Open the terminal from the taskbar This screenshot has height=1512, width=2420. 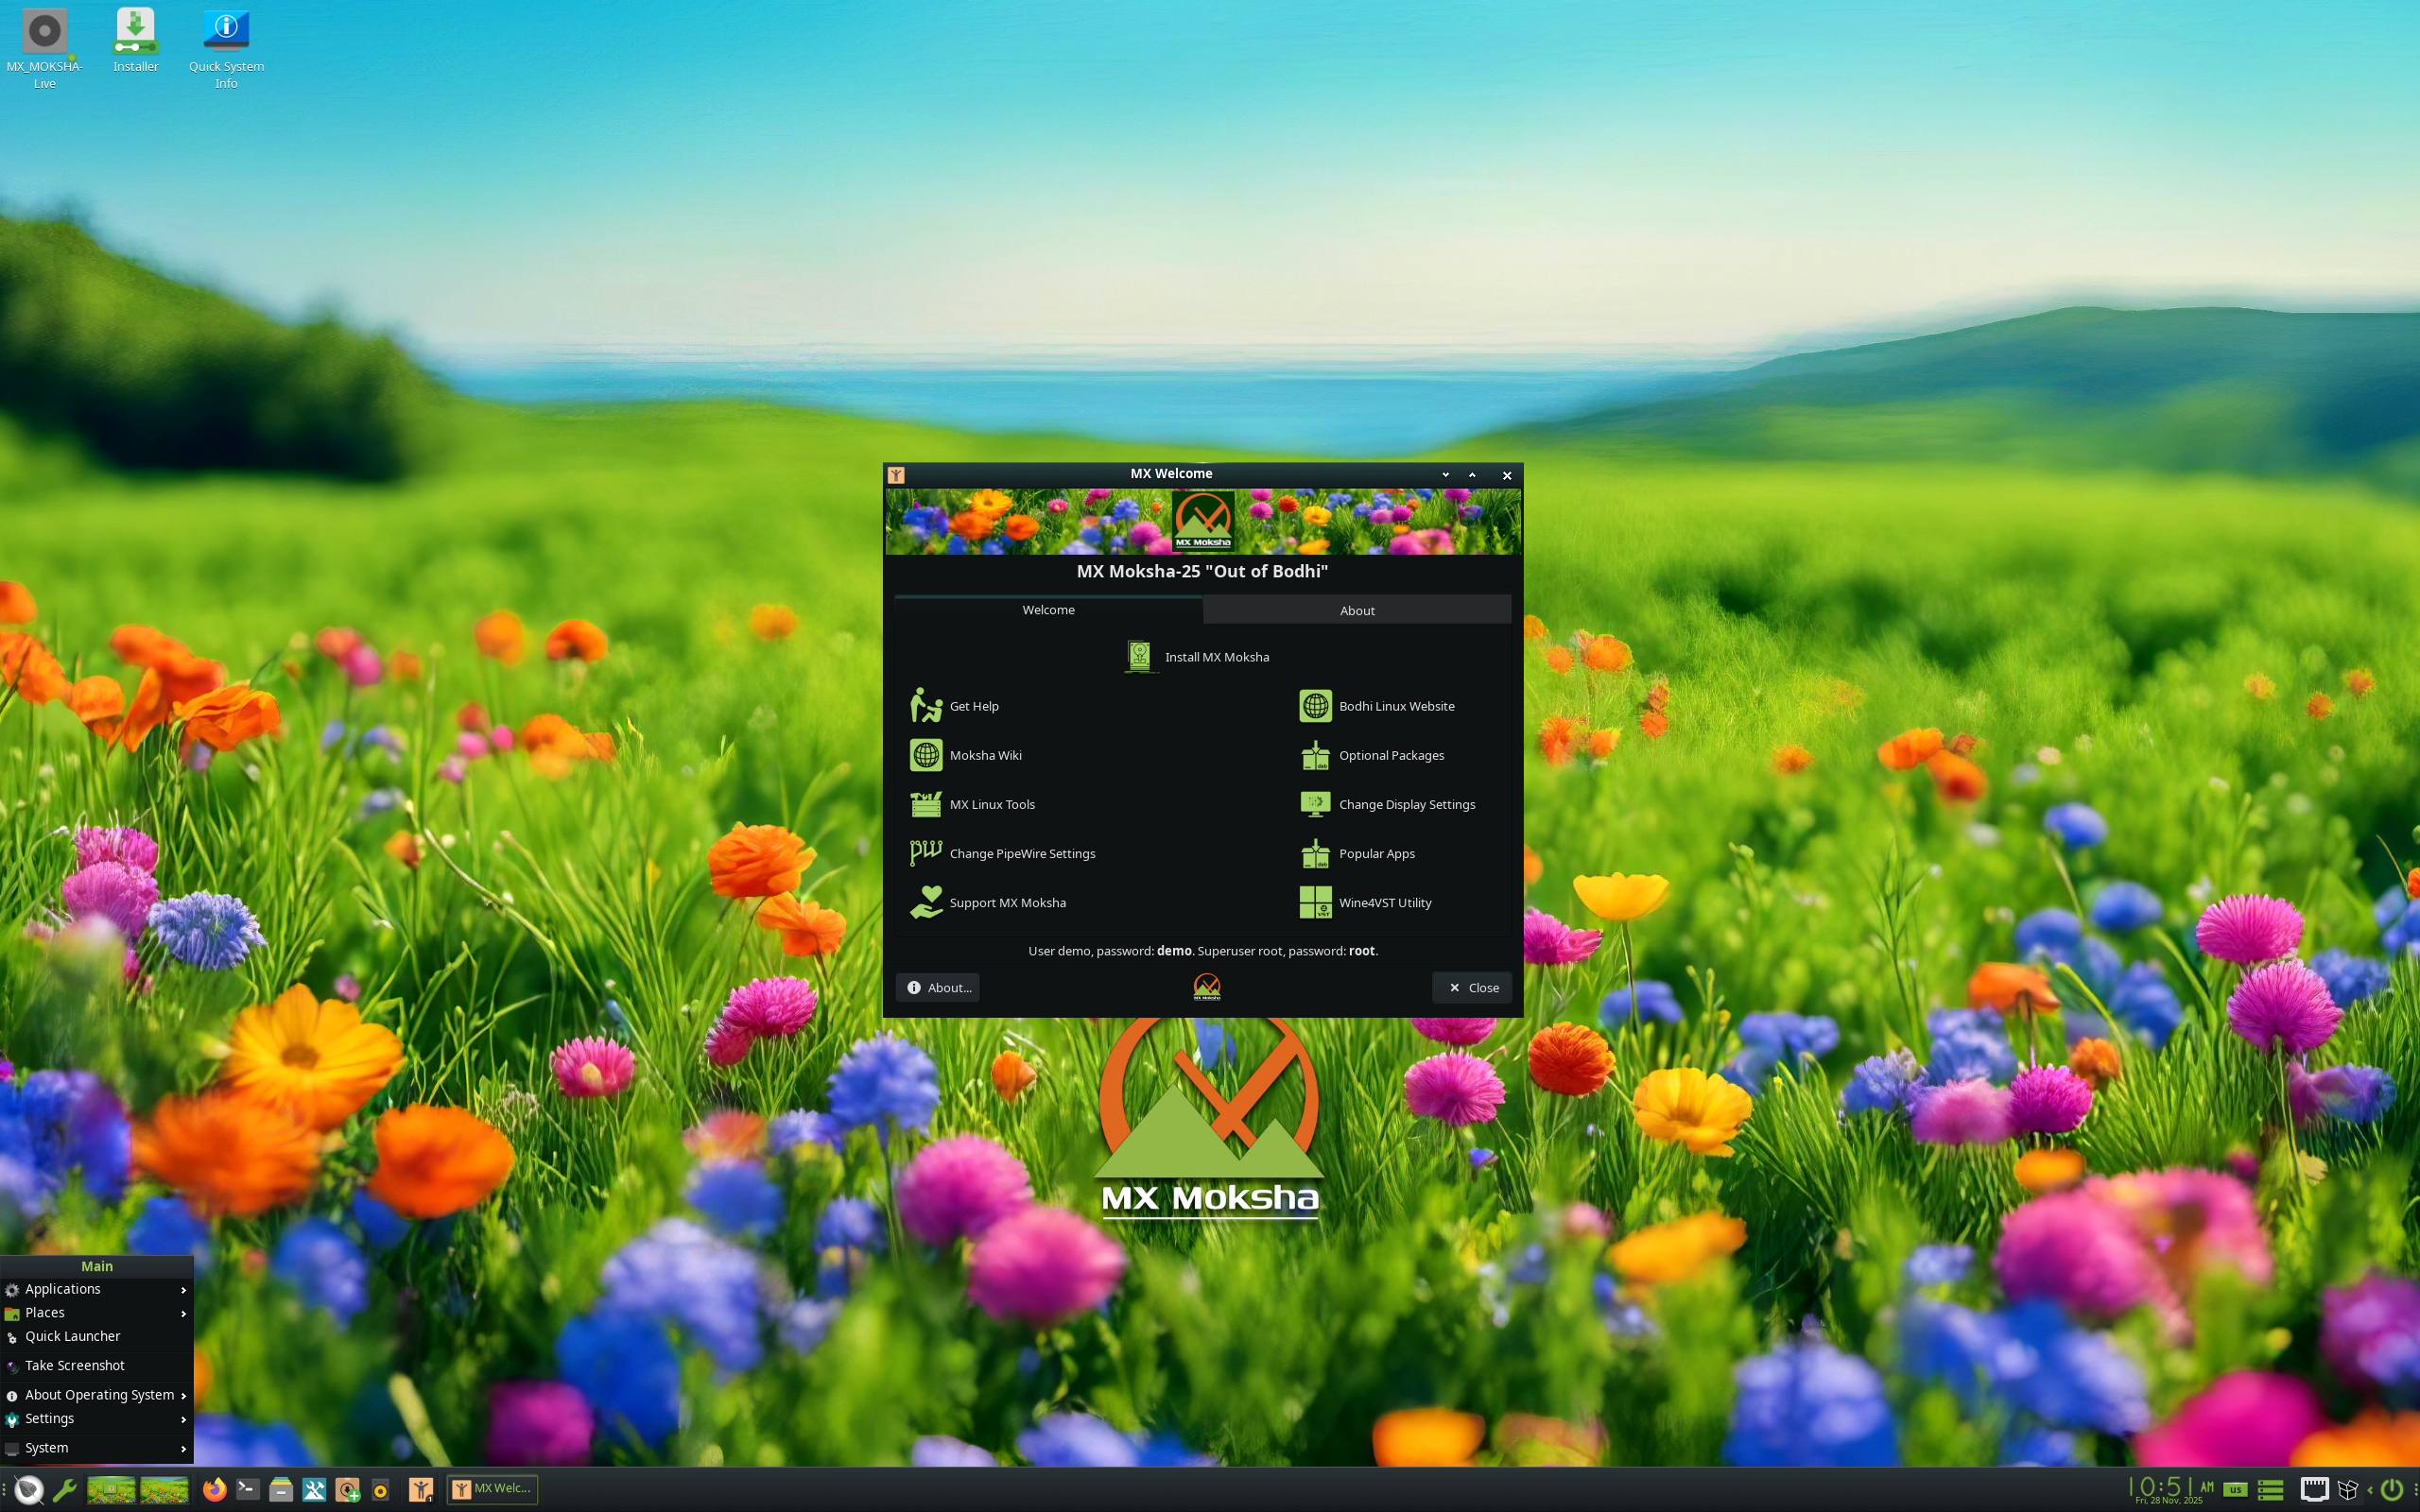point(248,1489)
